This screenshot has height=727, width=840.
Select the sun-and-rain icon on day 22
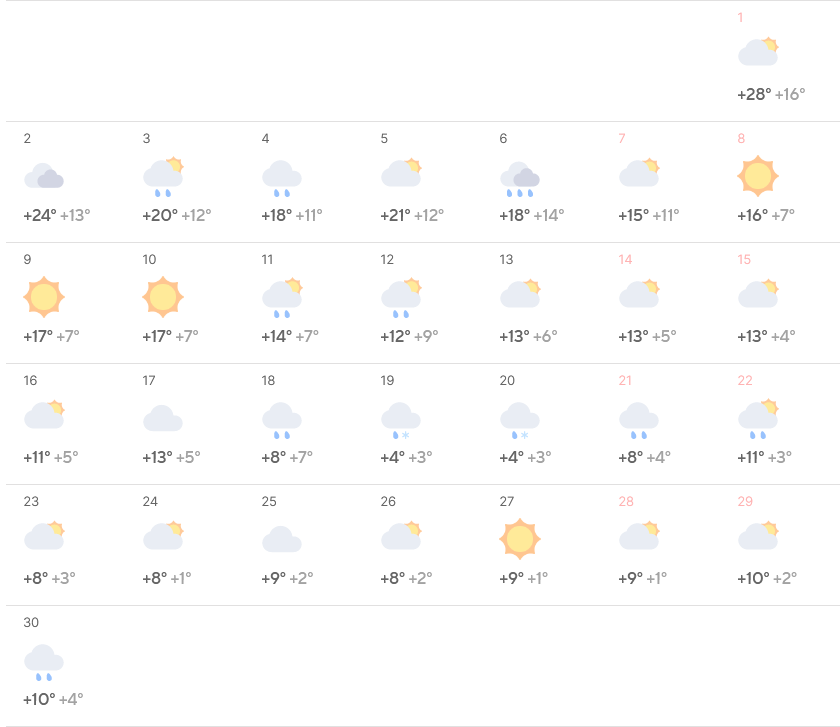coord(758,419)
